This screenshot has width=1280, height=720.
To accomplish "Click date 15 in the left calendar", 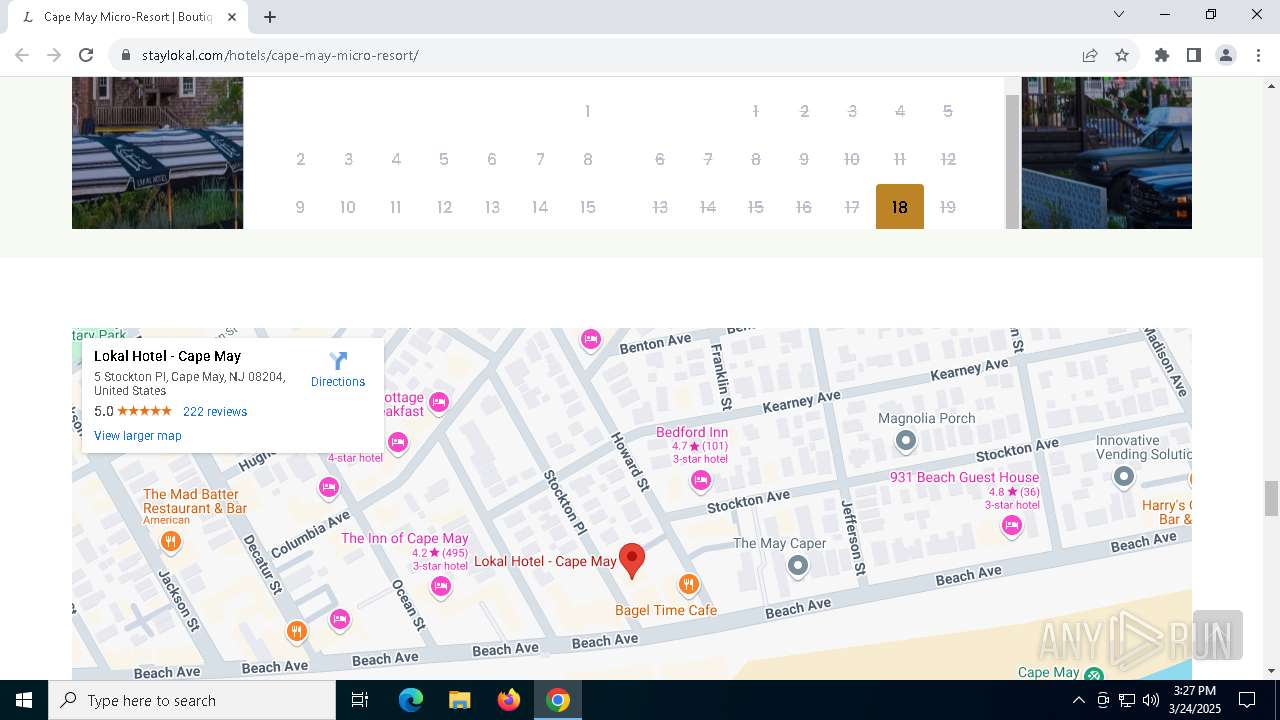I will click(x=588, y=207).
